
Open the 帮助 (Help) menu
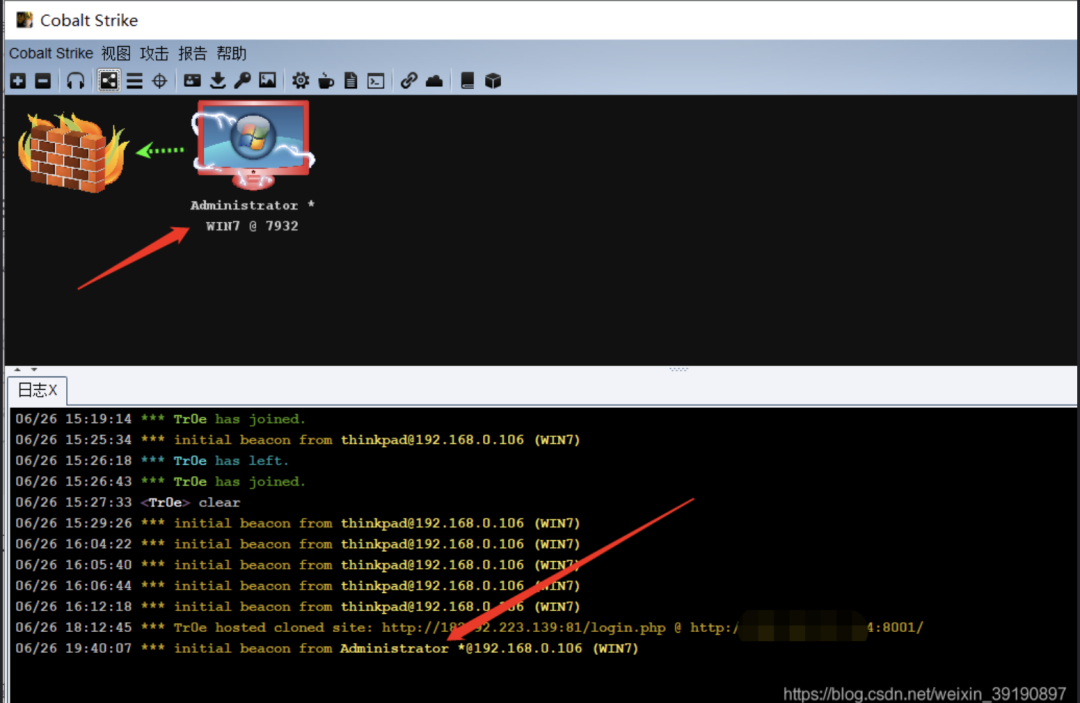click(231, 54)
